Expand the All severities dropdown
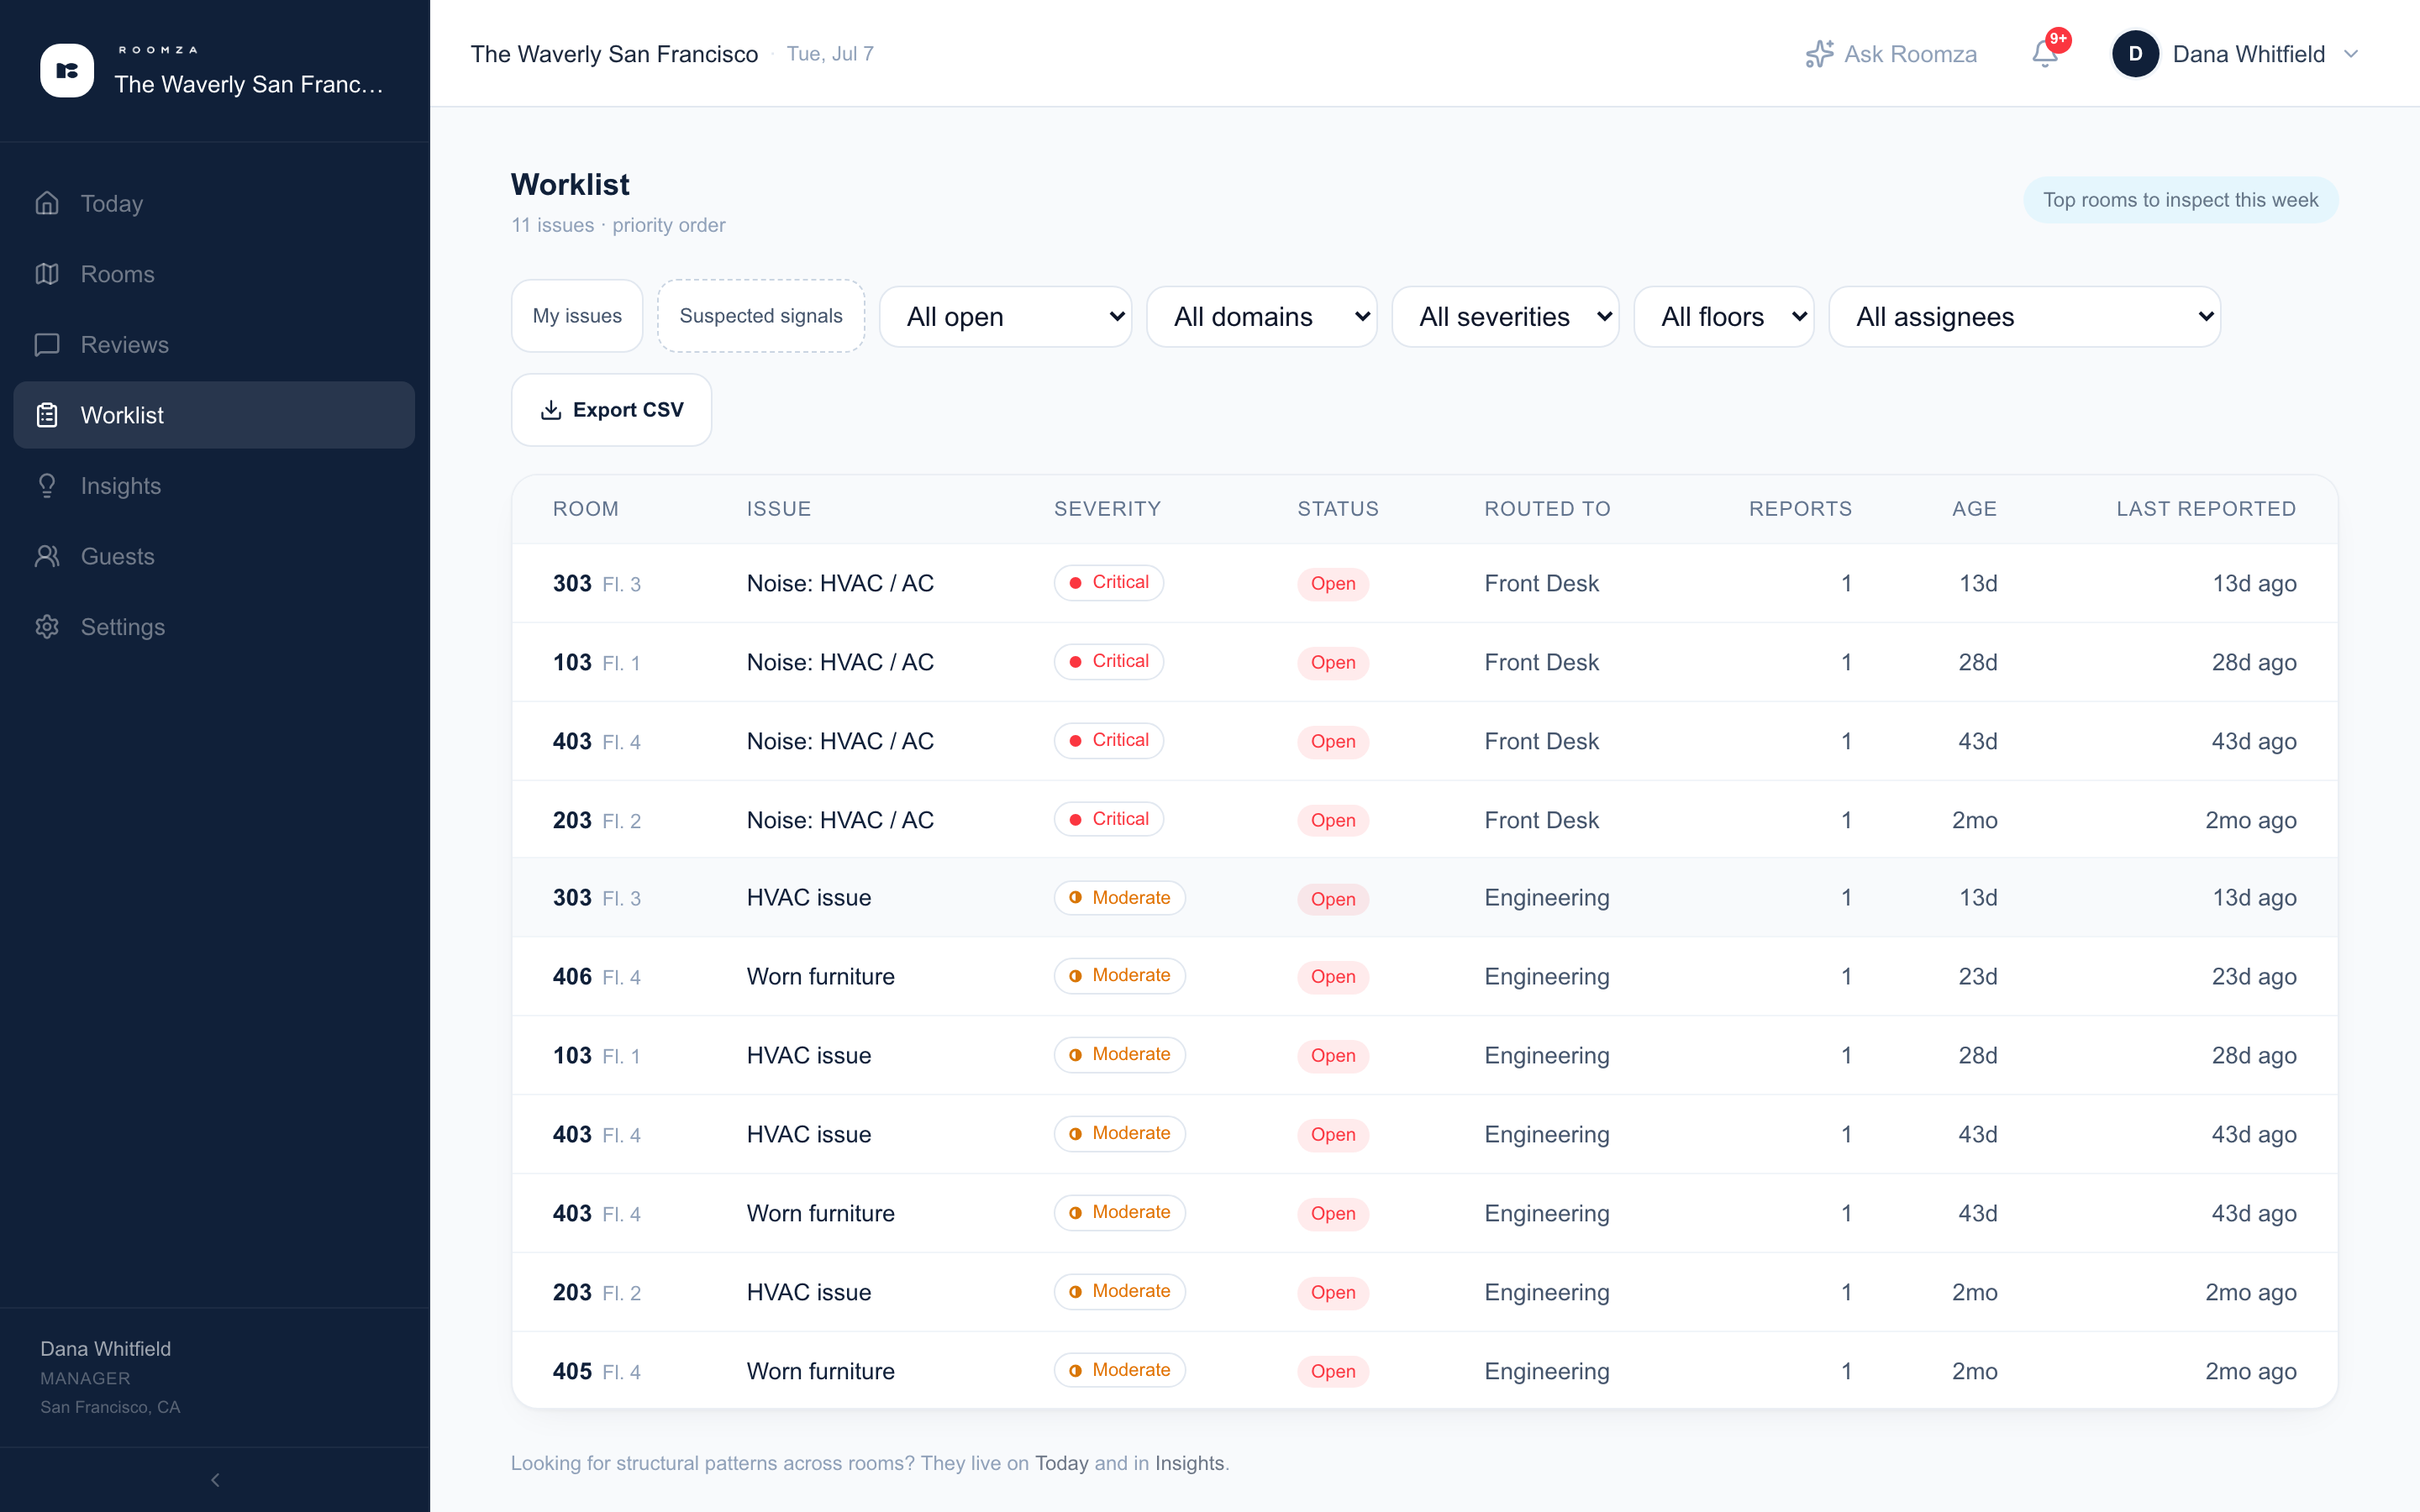 [1505, 317]
